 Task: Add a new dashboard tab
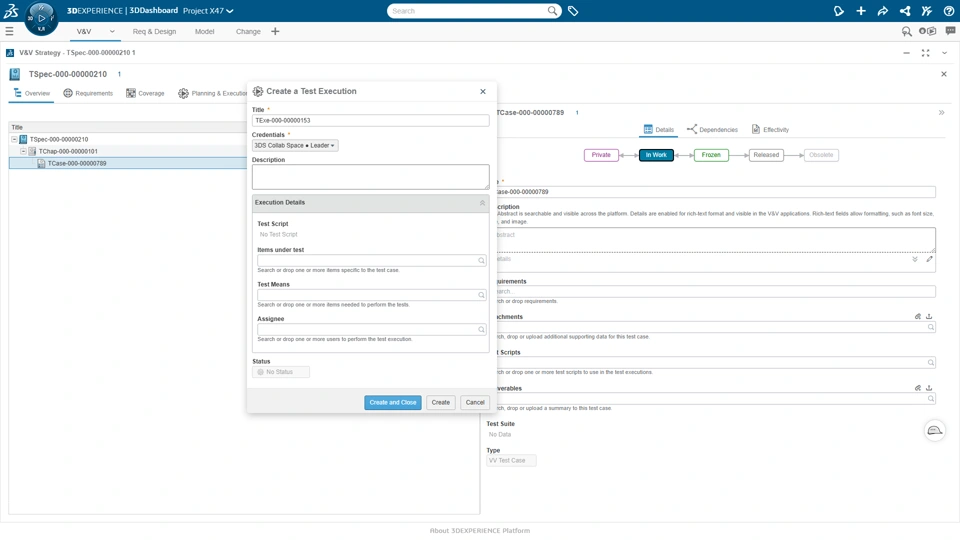coord(275,31)
